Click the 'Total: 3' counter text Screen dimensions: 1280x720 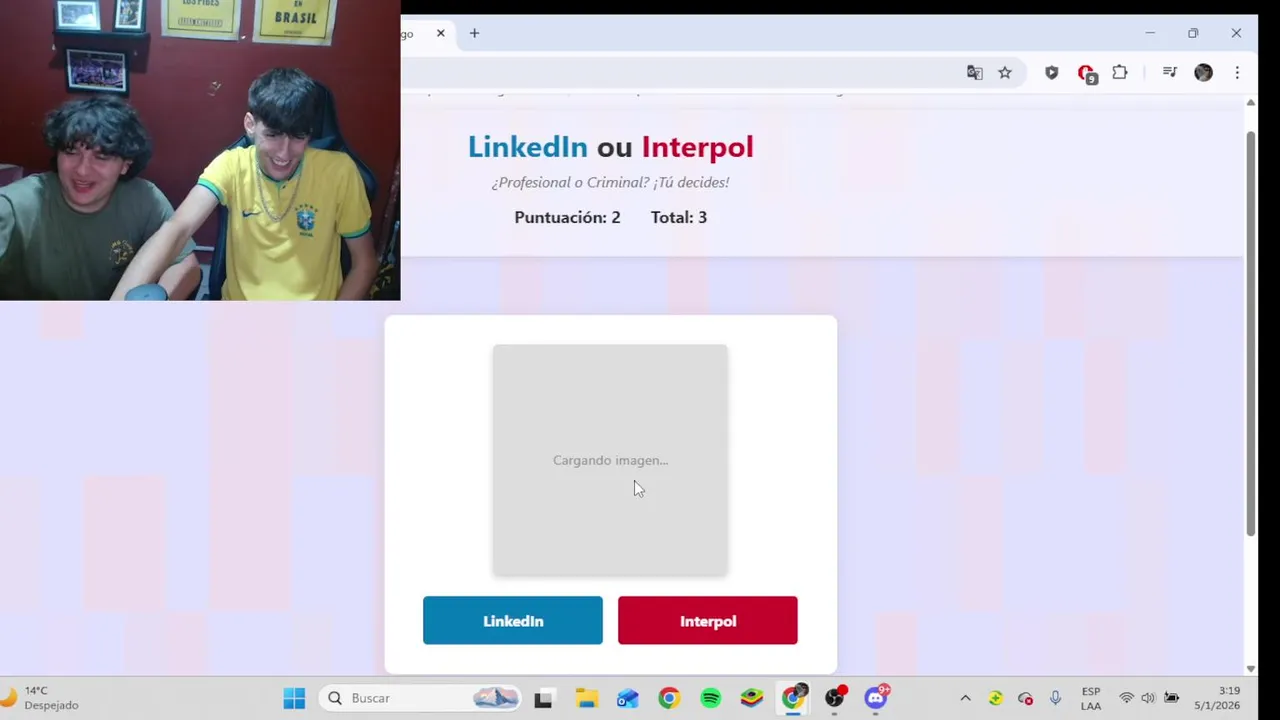click(679, 217)
